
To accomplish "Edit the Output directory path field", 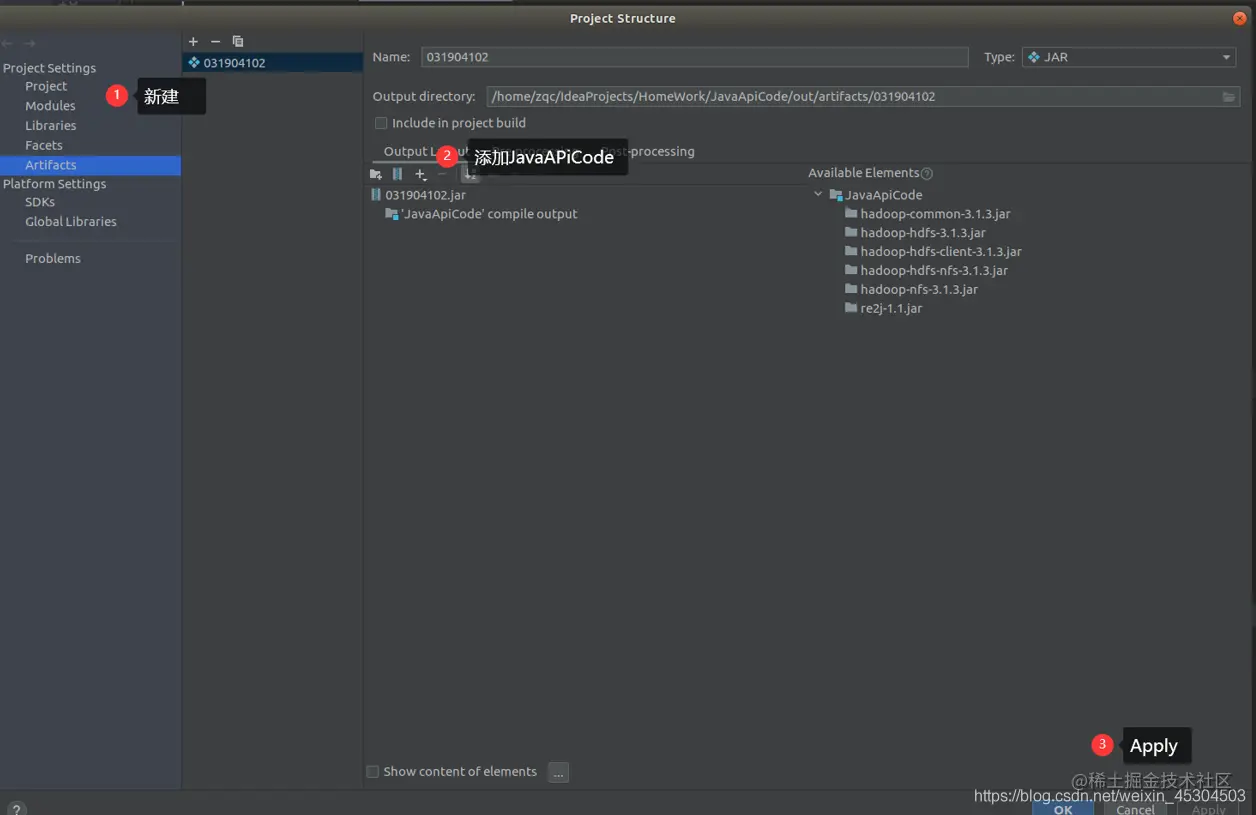I will pyautogui.click(x=853, y=97).
